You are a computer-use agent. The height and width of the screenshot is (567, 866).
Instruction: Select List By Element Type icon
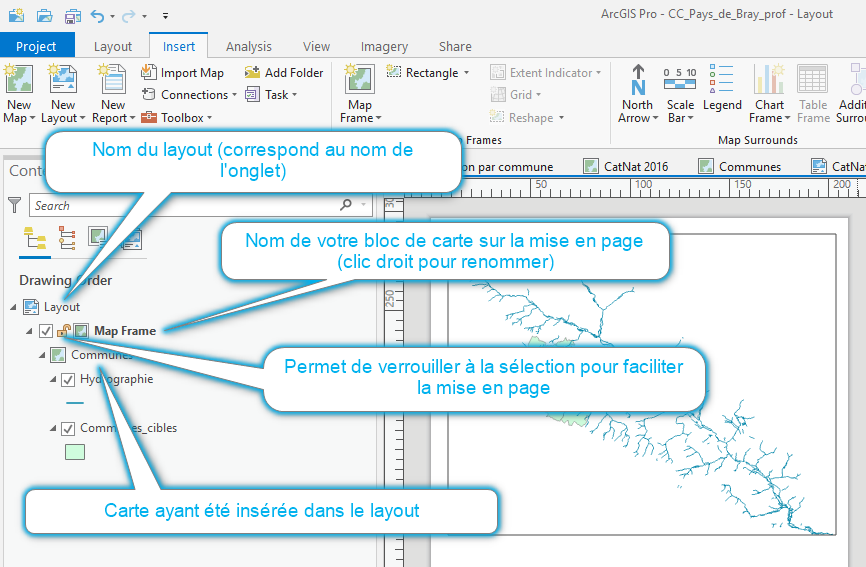tap(67, 239)
